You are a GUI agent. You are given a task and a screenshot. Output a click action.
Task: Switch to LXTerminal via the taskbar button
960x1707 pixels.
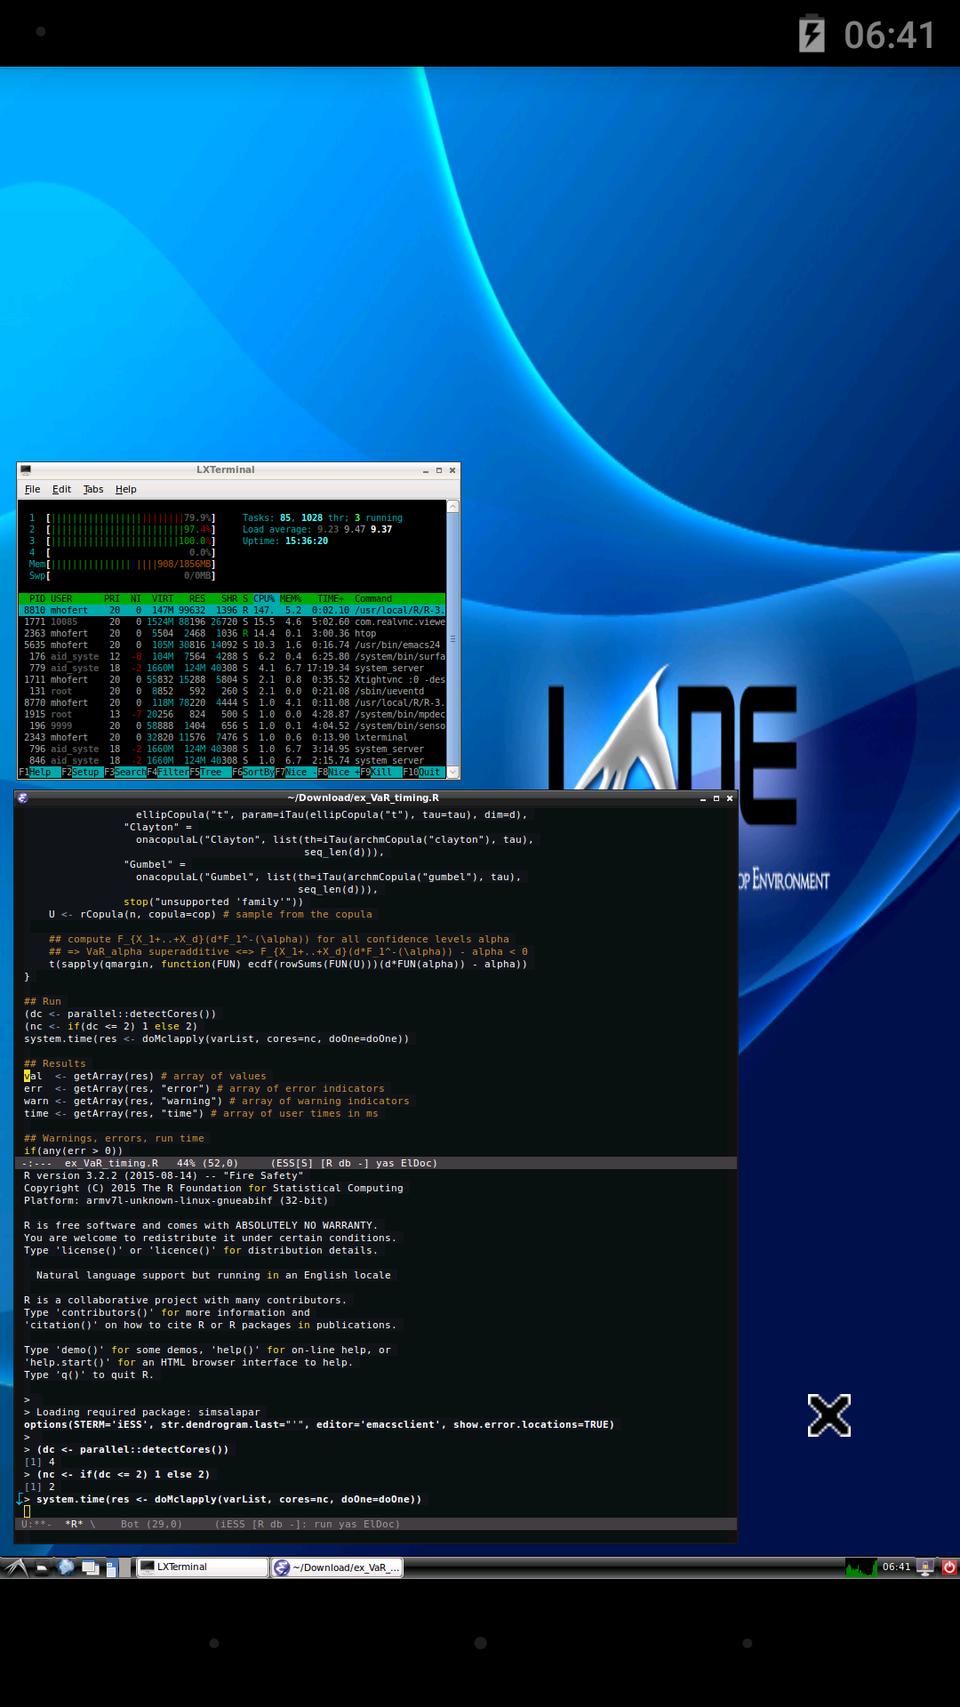pos(200,1567)
